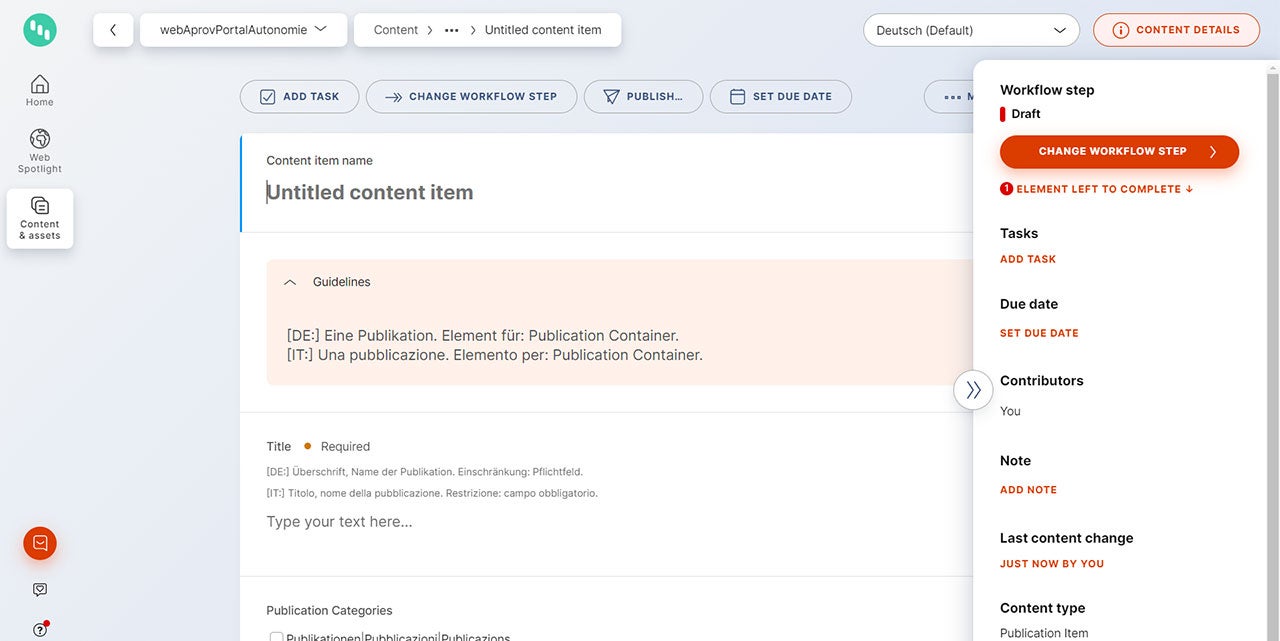
Task: Expand the breadcrumb ellipsis menu
Action: point(452,30)
